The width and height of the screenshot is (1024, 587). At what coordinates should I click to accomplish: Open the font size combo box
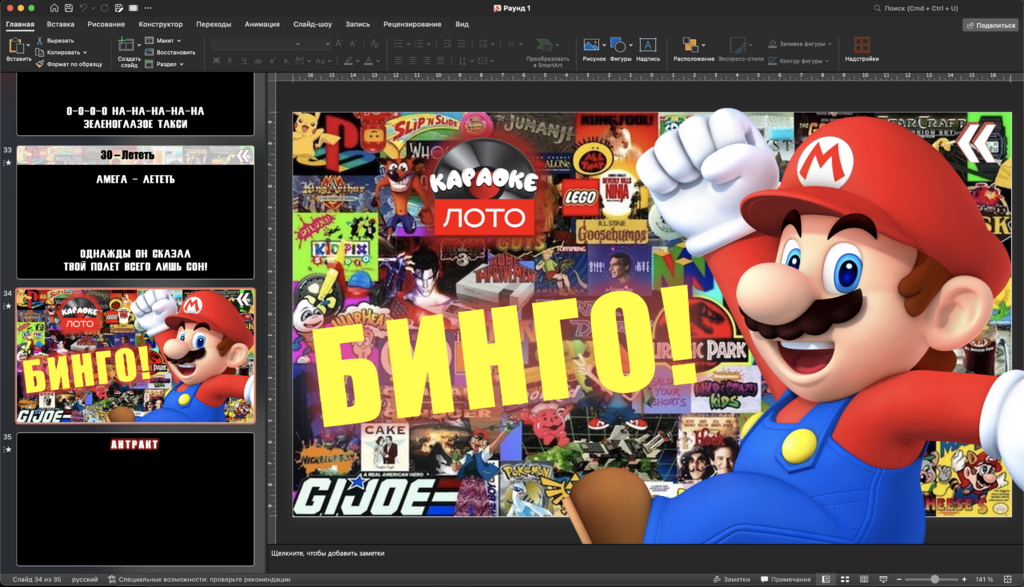coord(318,44)
